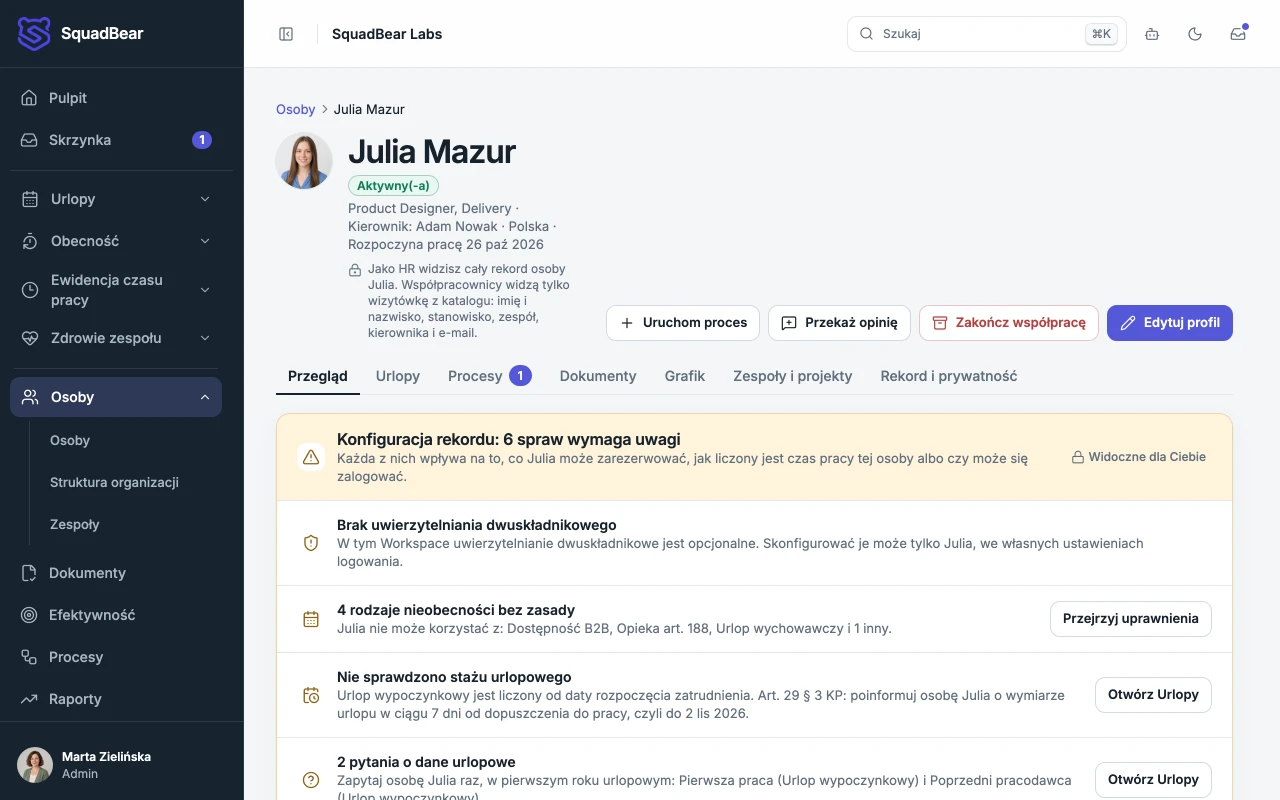Click the Urlopy calendar icon in sidebar
This screenshot has width=1280, height=800.
pos(31,199)
